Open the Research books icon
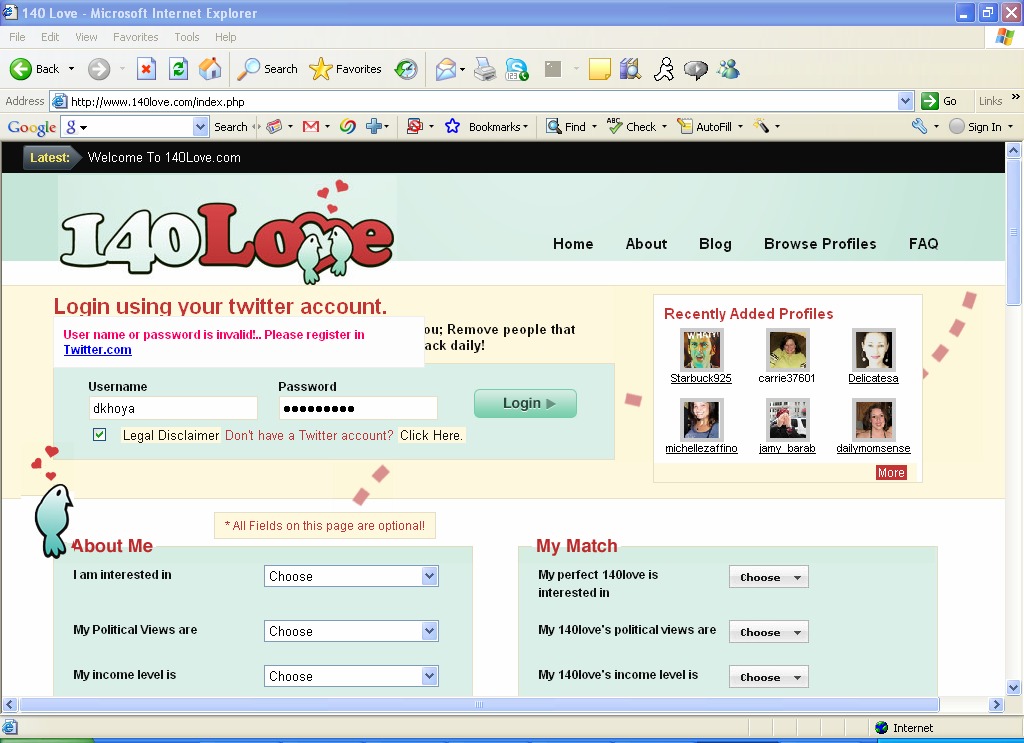 (630, 69)
